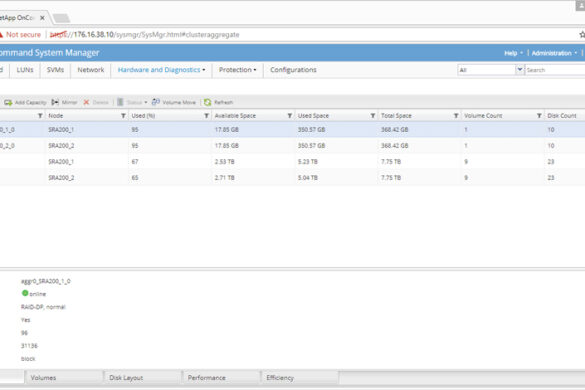Image resolution: width=585 pixels, height=390 pixels.
Task: Sort by the Available Space column header
Action: pos(235,116)
